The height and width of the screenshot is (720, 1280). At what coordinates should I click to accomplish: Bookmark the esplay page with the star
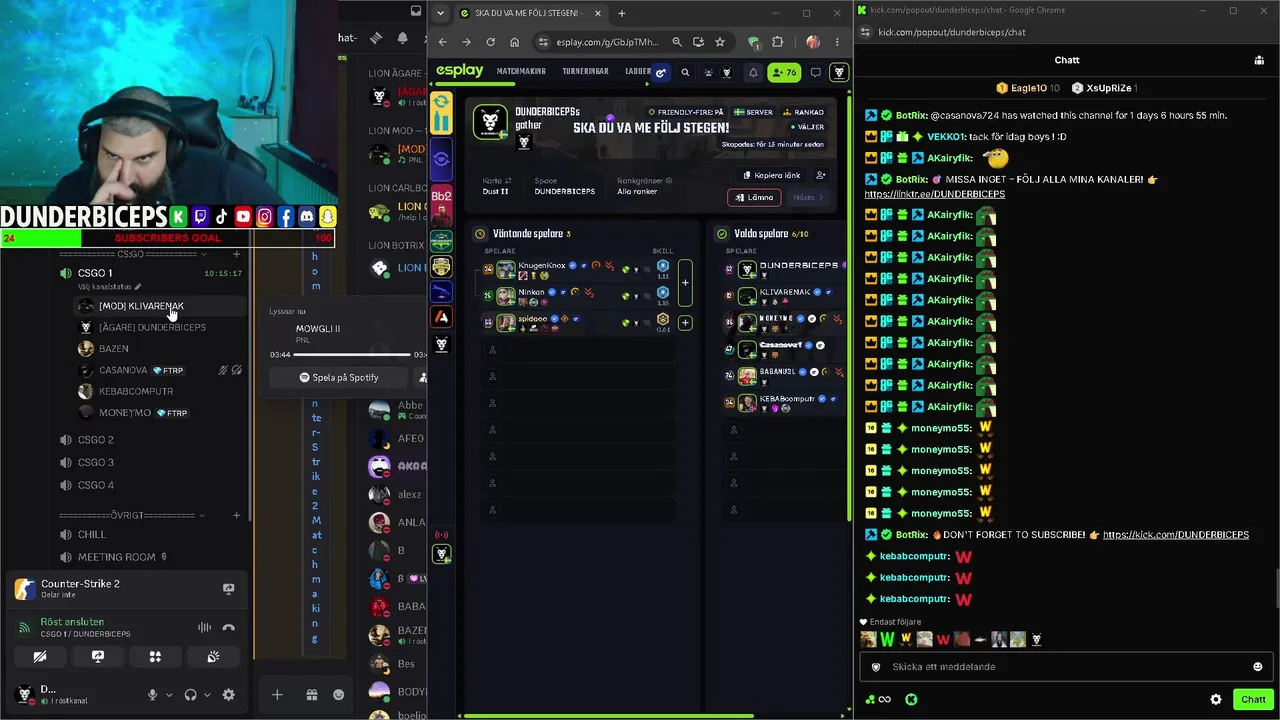[x=720, y=42]
